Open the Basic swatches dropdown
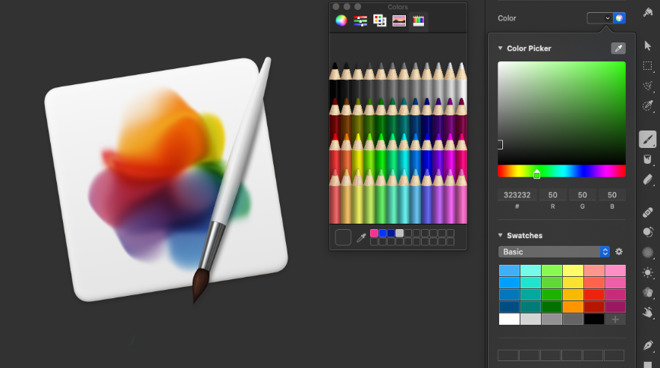This screenshot has width=660, height=368. [x=554, y=251]
